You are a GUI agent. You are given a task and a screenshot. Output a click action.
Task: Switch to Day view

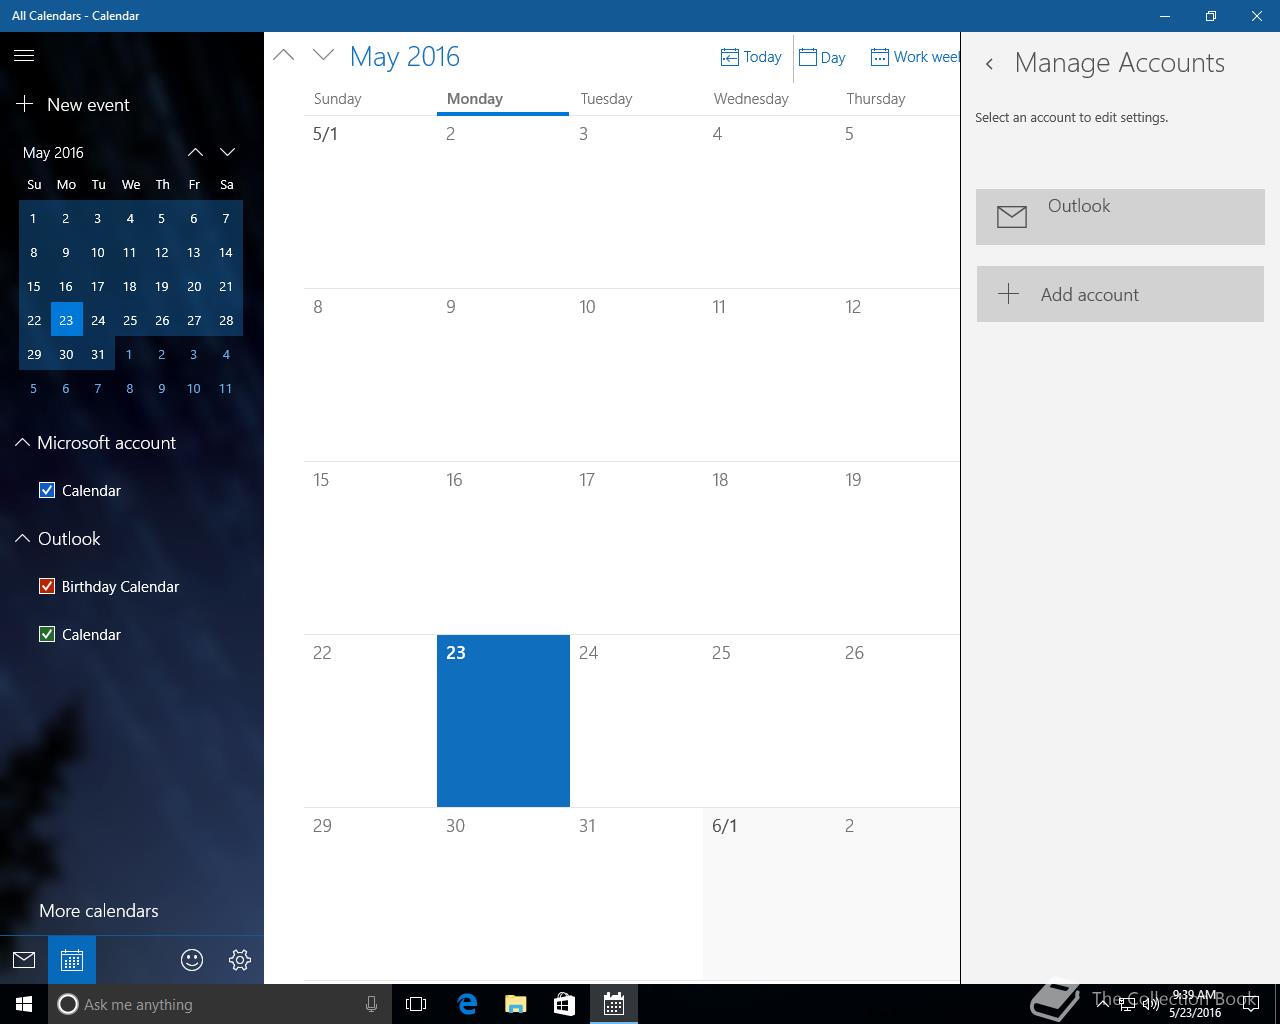point(822,57)
